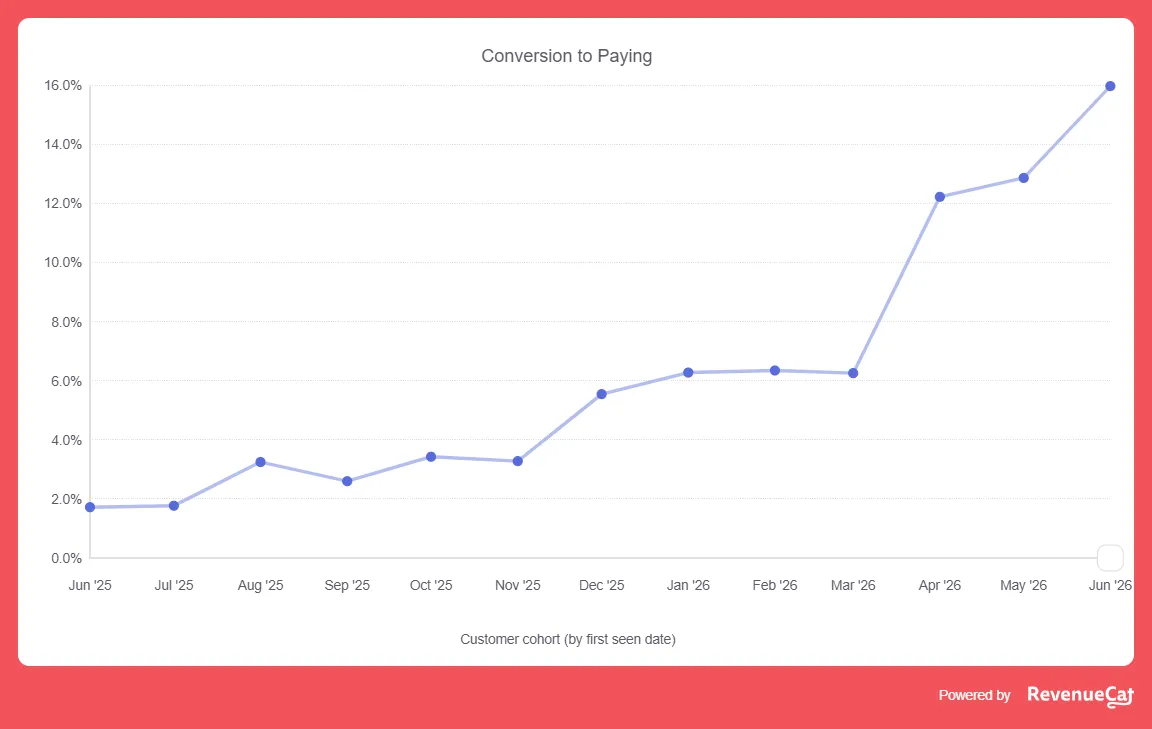Click the 12.0% y-axis label

[x=63, y=204]
